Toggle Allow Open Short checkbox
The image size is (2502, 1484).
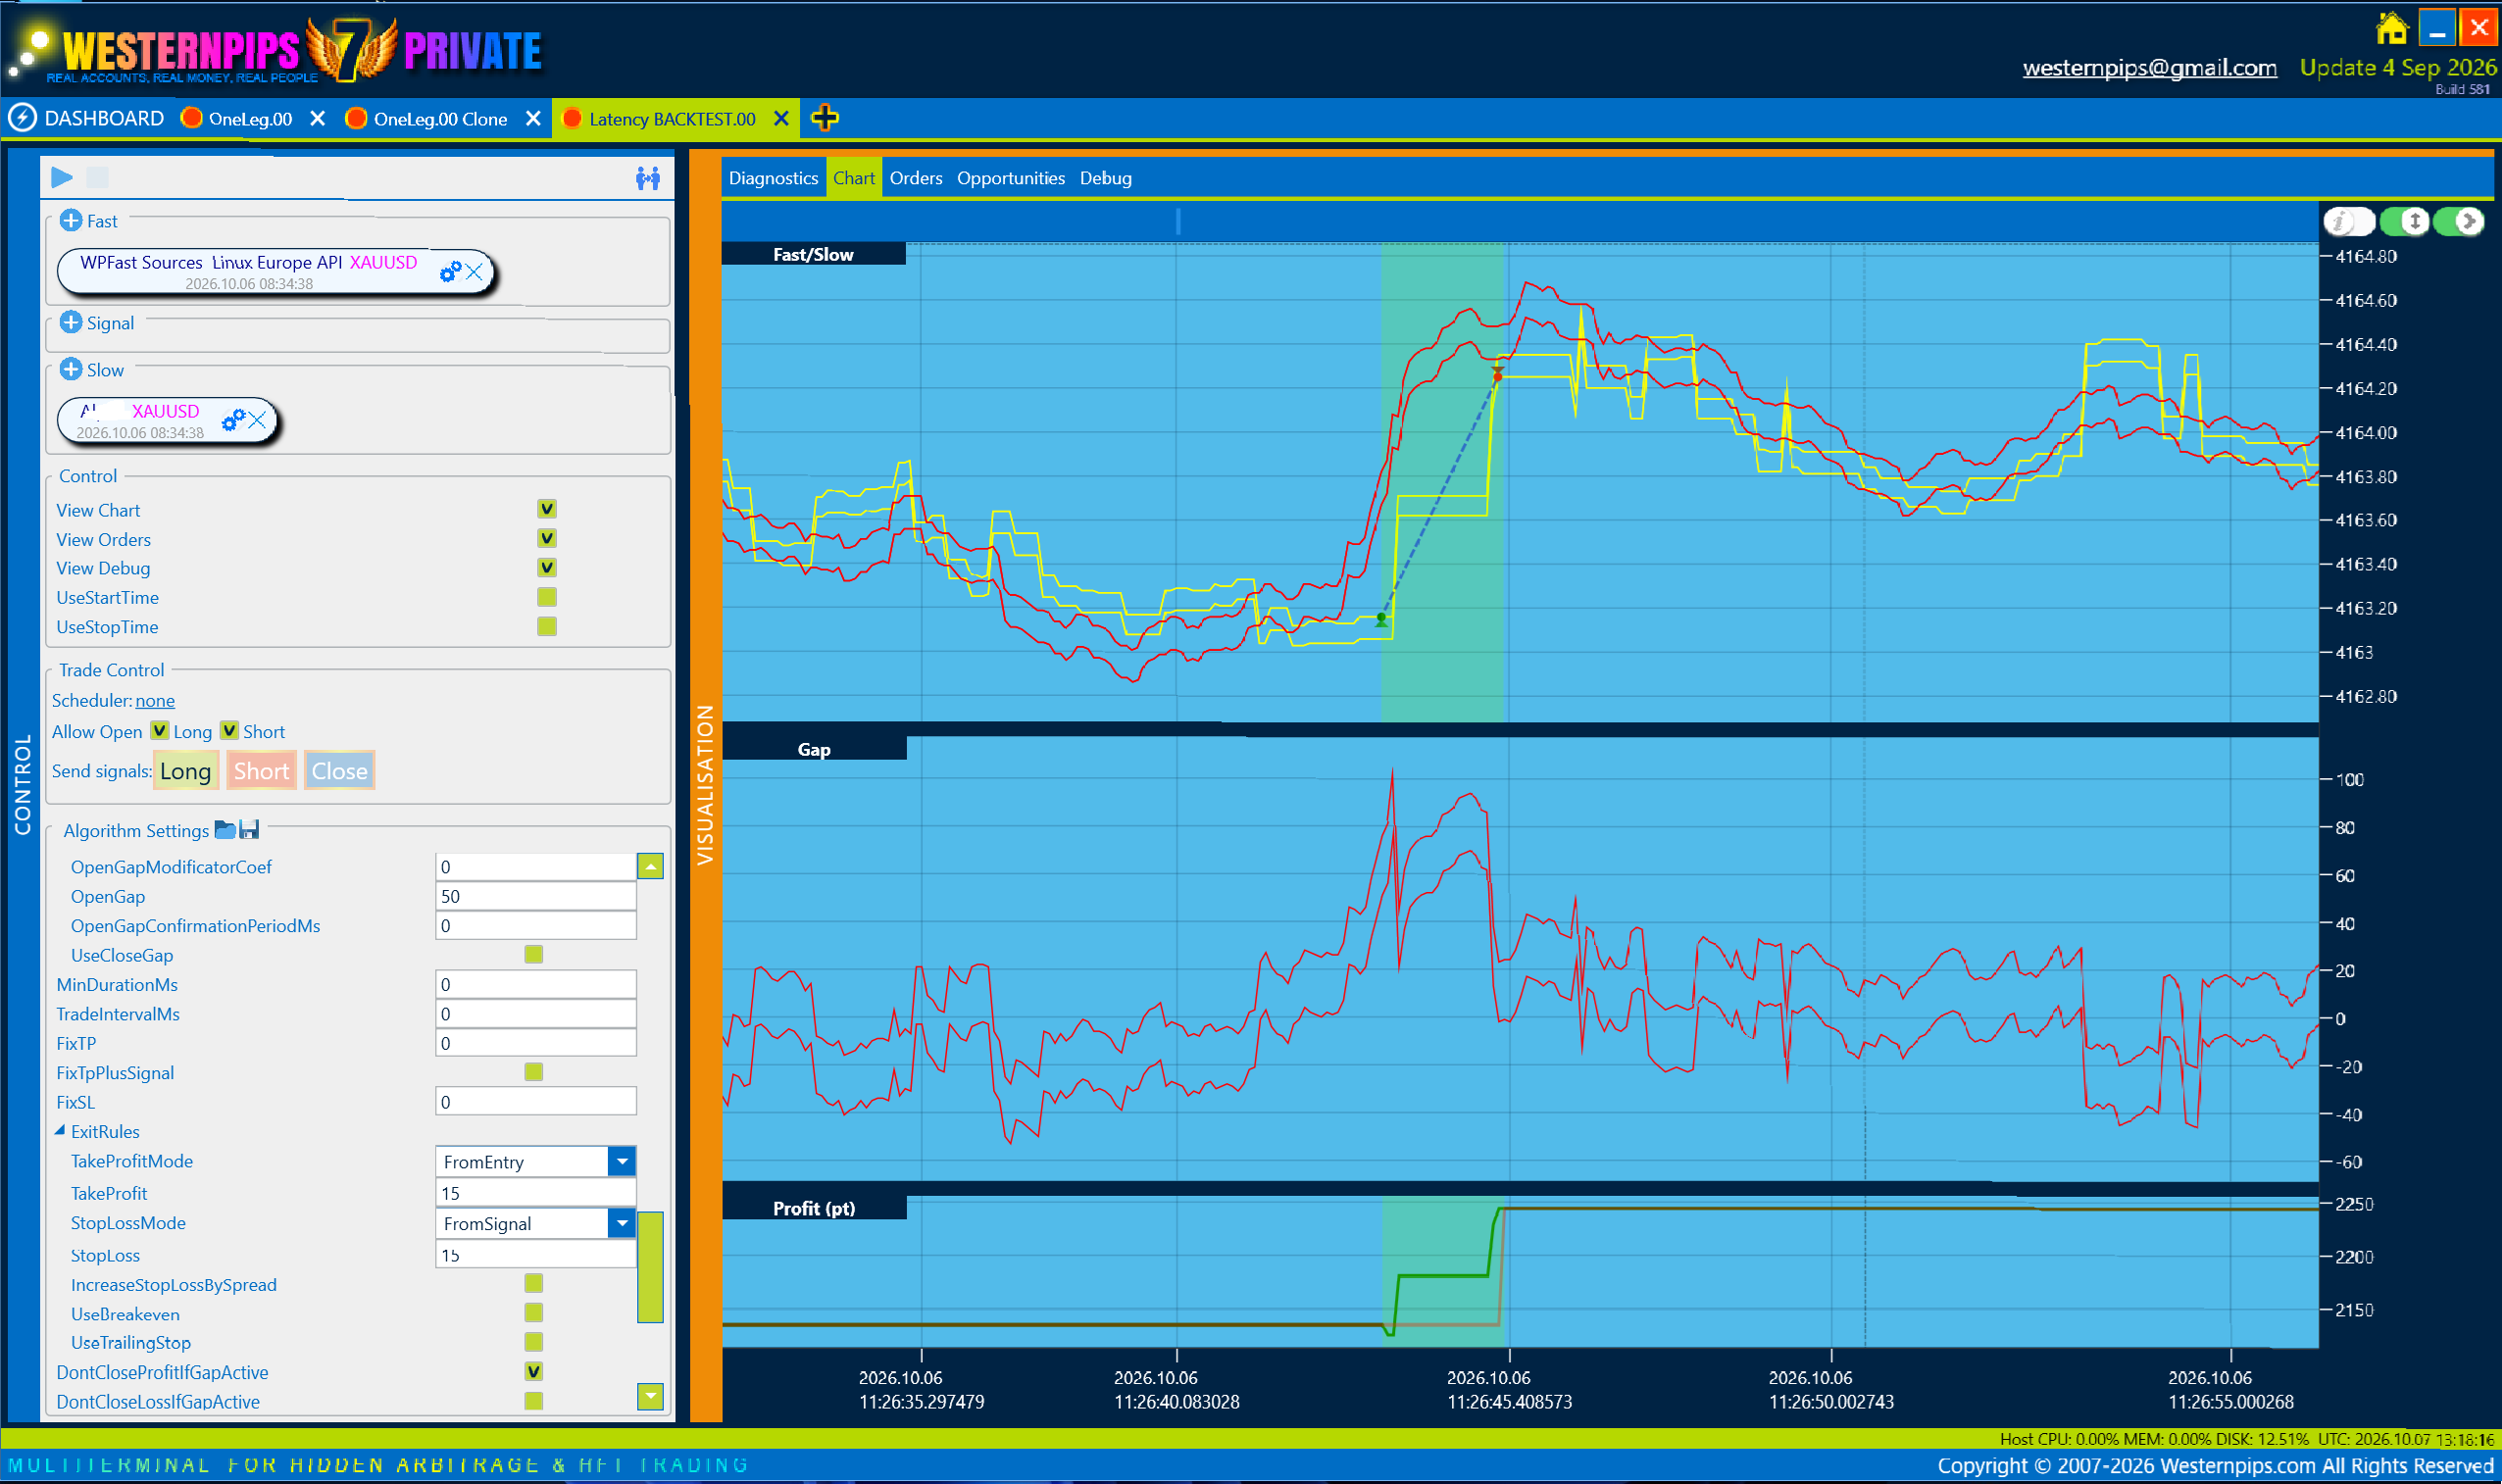(229, 730)
